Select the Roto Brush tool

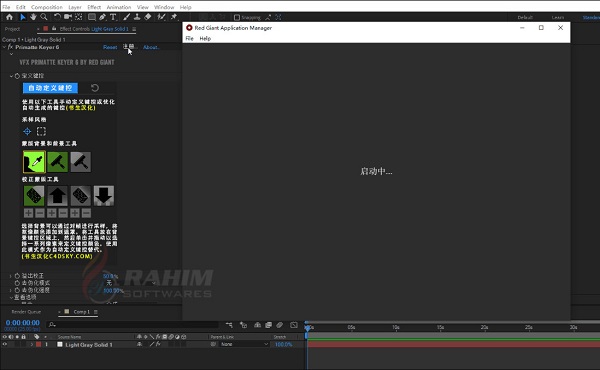[161, 17]
